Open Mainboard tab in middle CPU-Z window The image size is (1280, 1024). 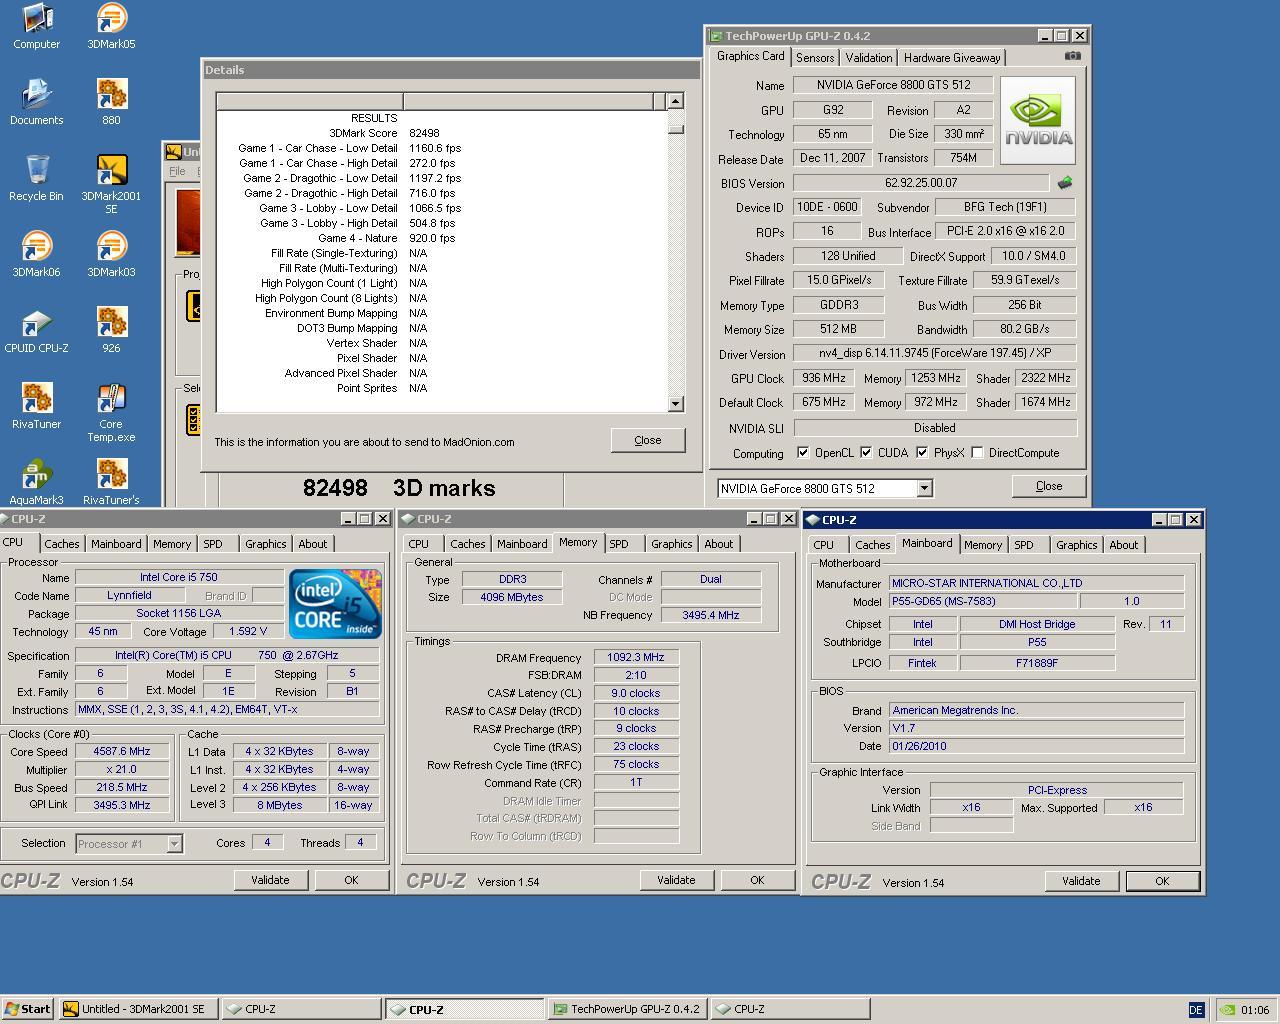(522, 544)
